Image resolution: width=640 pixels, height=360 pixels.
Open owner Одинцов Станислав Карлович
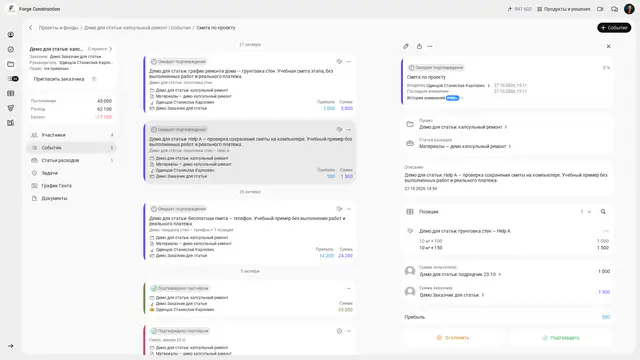coord(458,86)
